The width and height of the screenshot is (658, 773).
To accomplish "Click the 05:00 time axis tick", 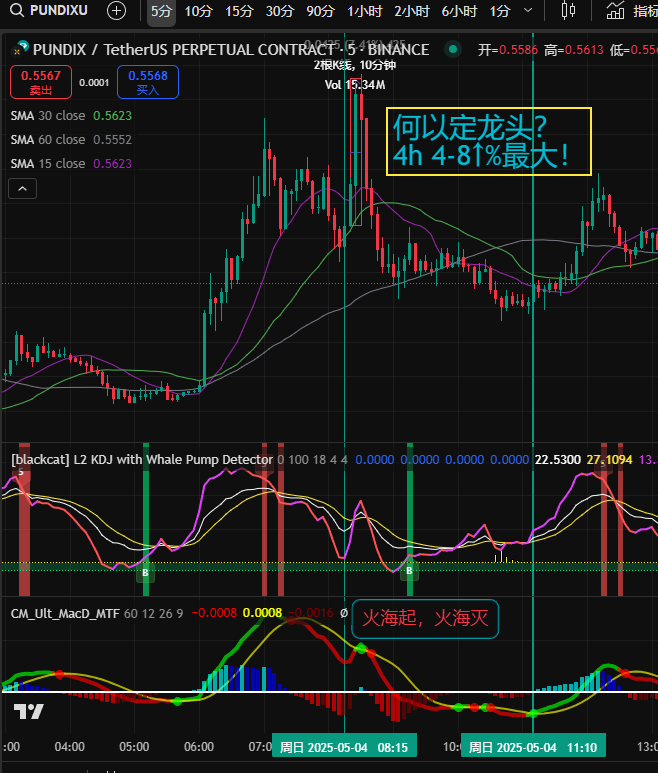I will click(x=134, y=746).
